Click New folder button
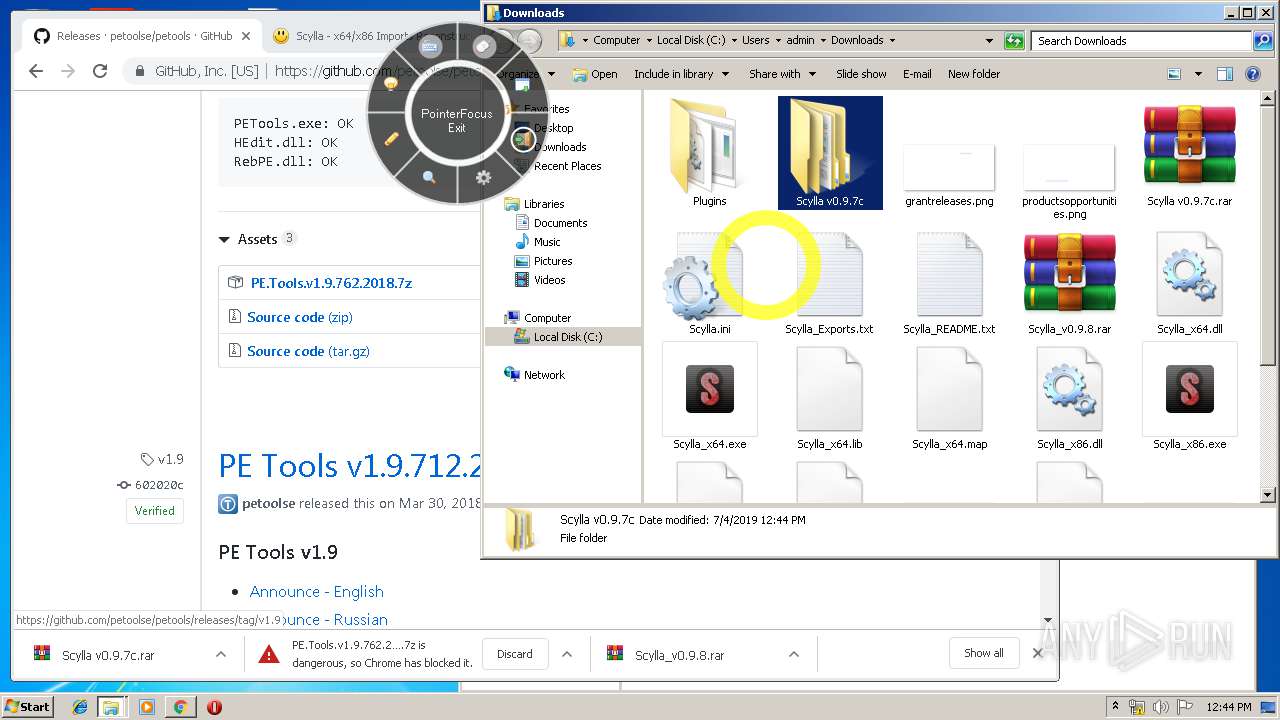The width and height of the screenshot is (1280, 720). click(x=974, y=74)
